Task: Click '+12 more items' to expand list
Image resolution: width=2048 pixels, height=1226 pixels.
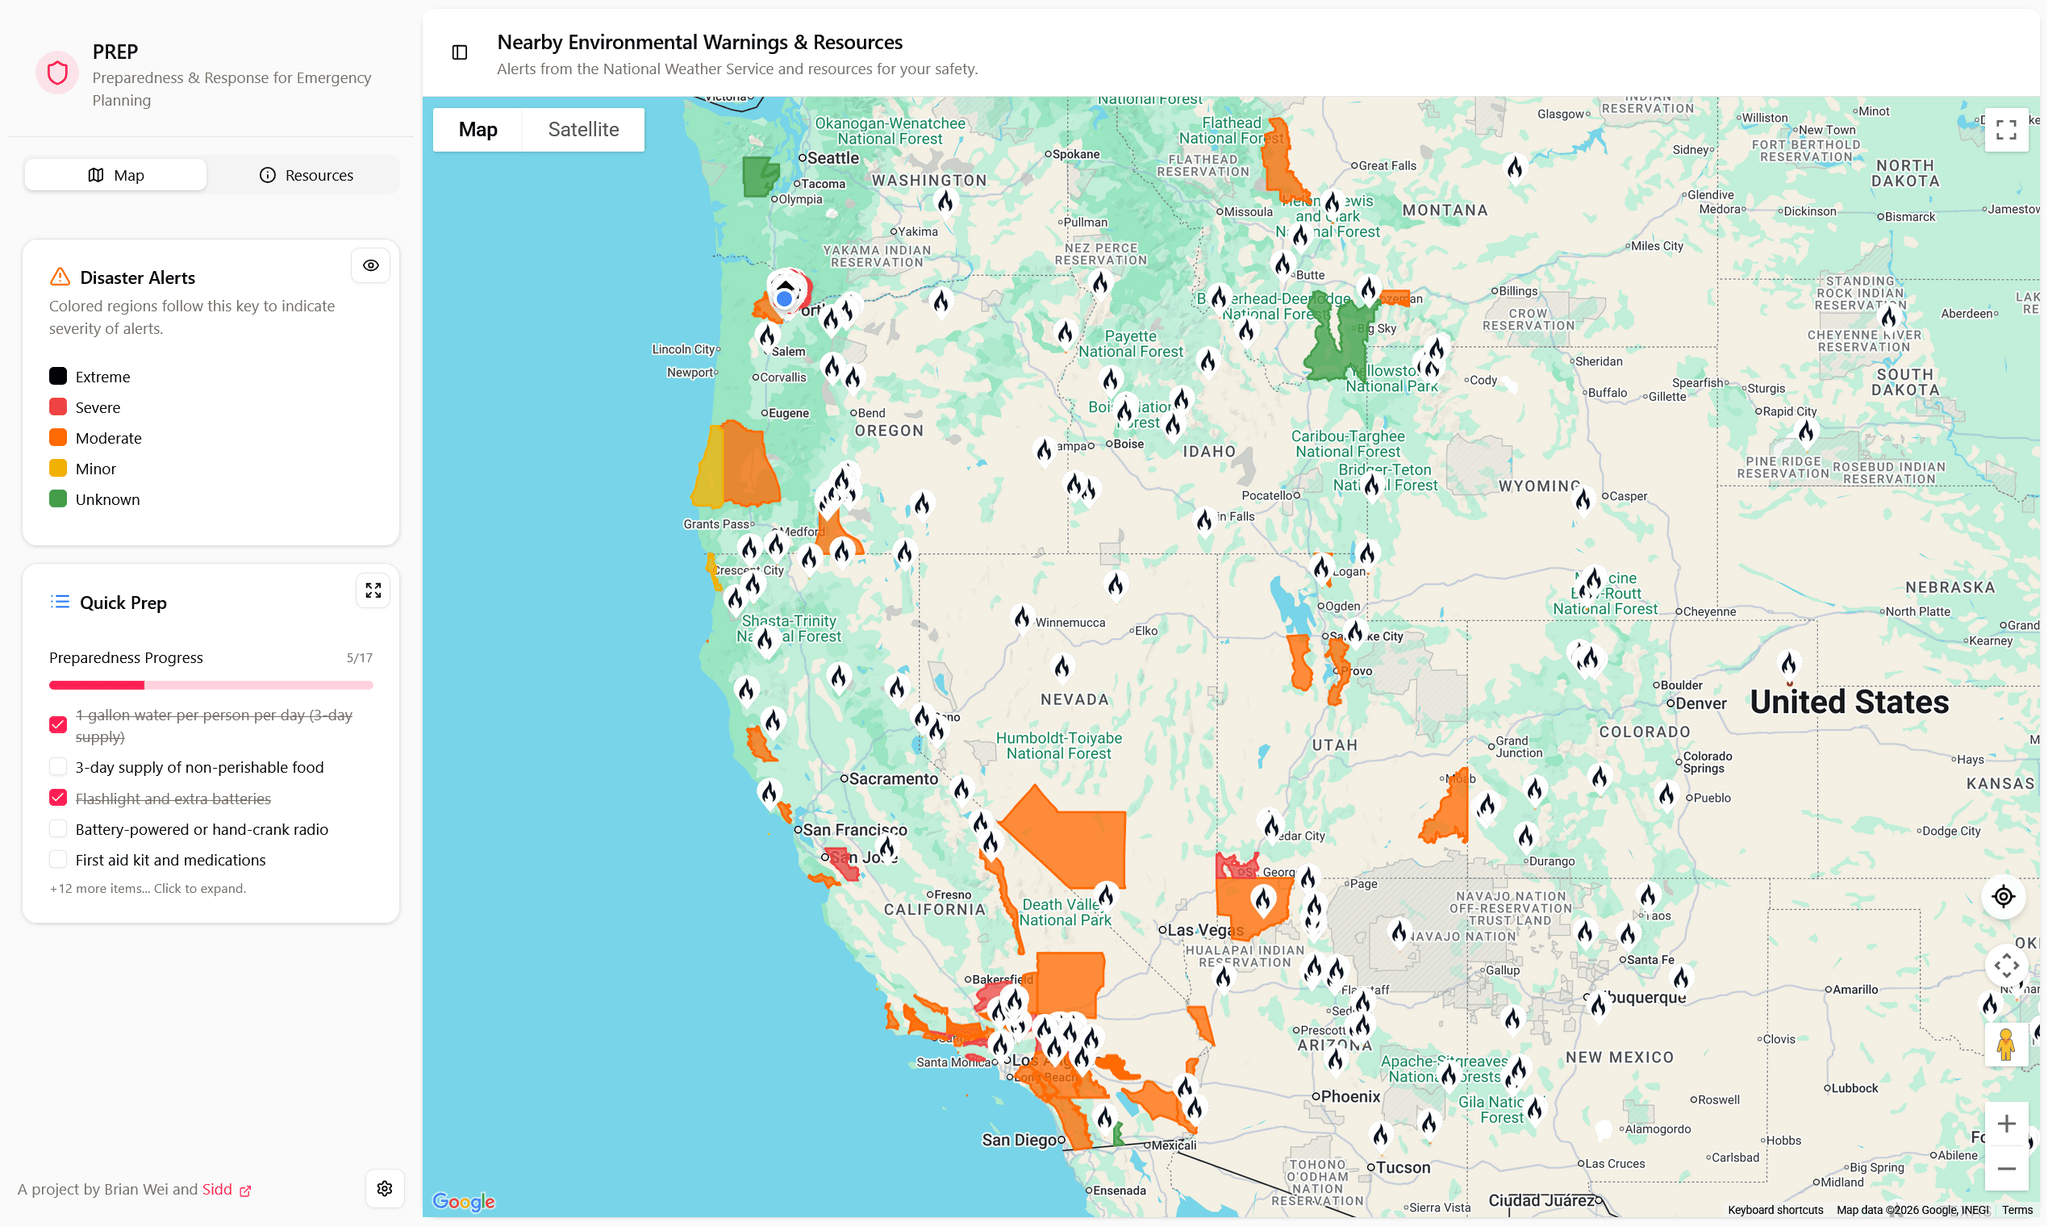Action: [148, 889]
